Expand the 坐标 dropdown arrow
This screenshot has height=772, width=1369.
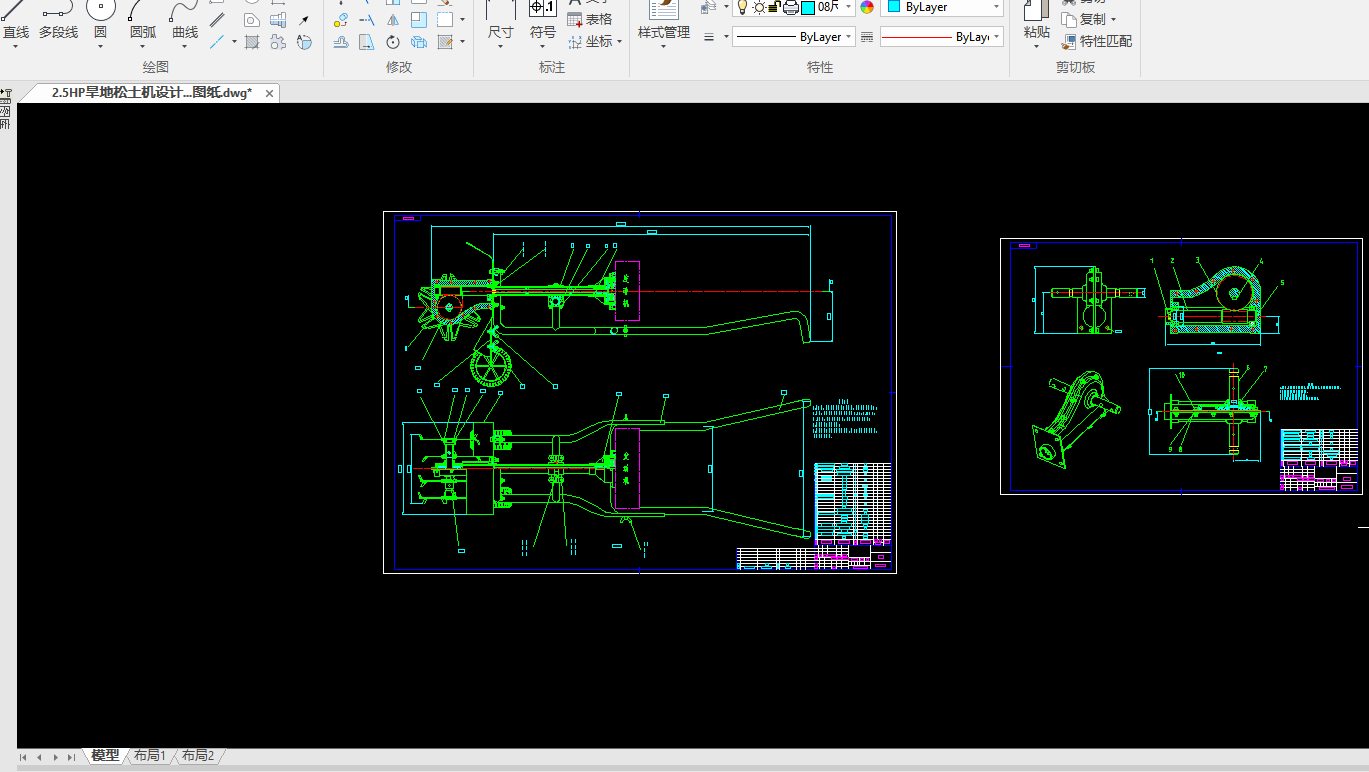click(x=620, y=42)
